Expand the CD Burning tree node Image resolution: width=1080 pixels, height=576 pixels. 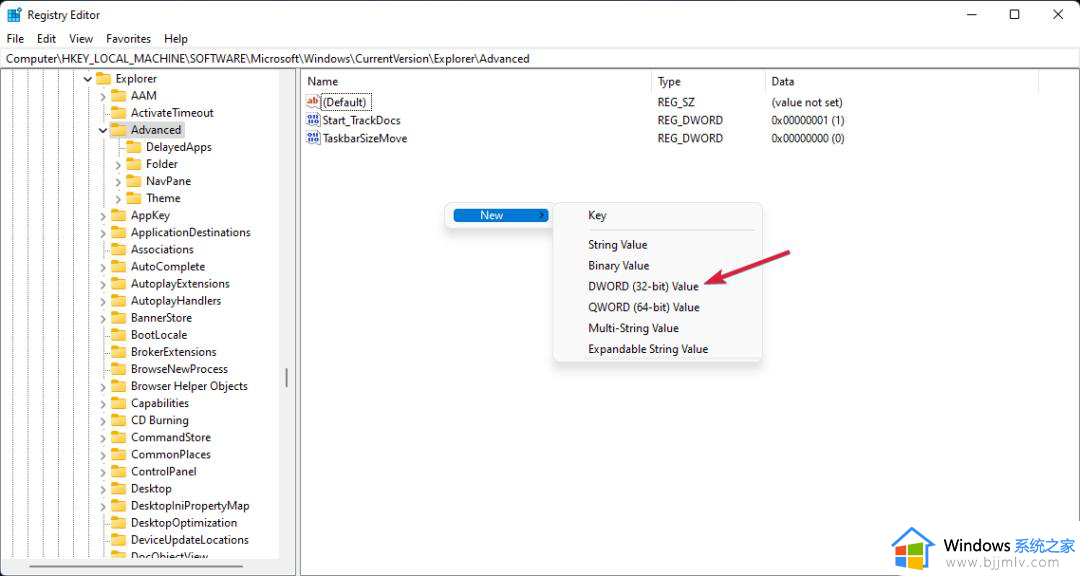pos(103,421)
